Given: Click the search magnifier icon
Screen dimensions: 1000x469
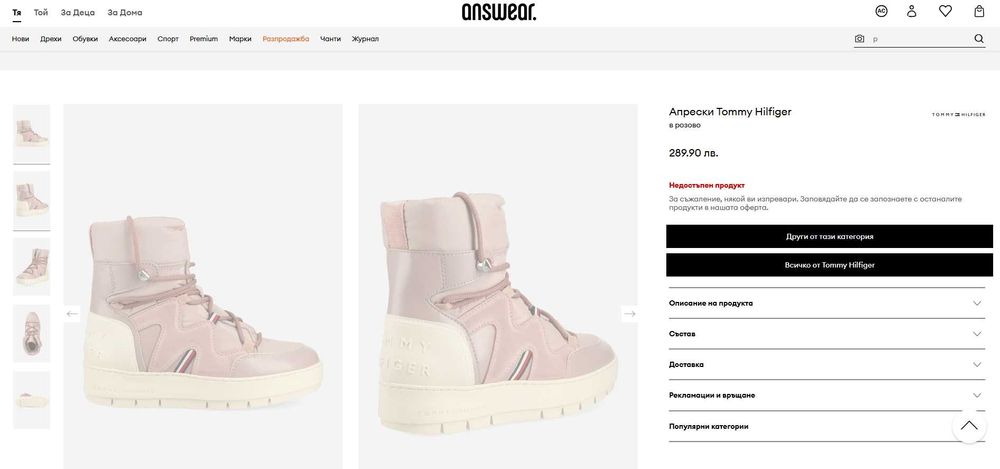Looking at the screenshot, I should 979,39.
